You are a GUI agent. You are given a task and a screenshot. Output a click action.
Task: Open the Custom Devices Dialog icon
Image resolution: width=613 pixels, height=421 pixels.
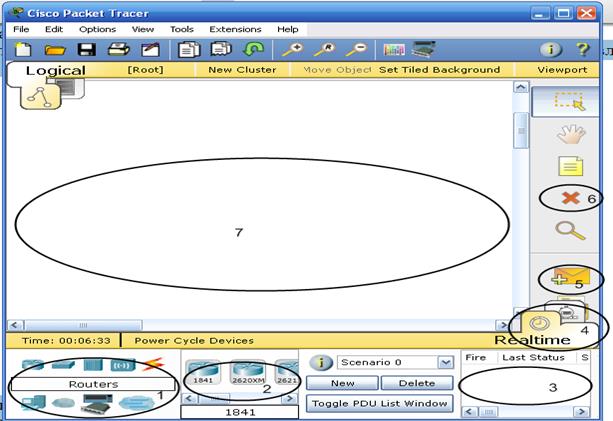pyautogui.click(x=424, y=49)
